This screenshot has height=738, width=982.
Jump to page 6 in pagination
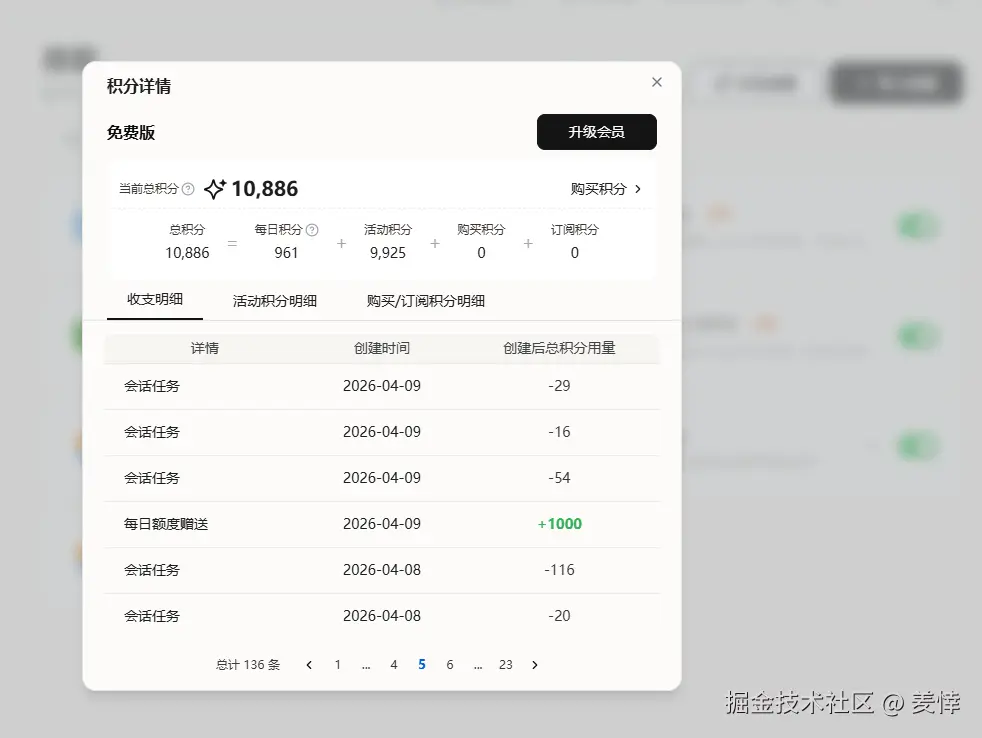tap(450, 664)
